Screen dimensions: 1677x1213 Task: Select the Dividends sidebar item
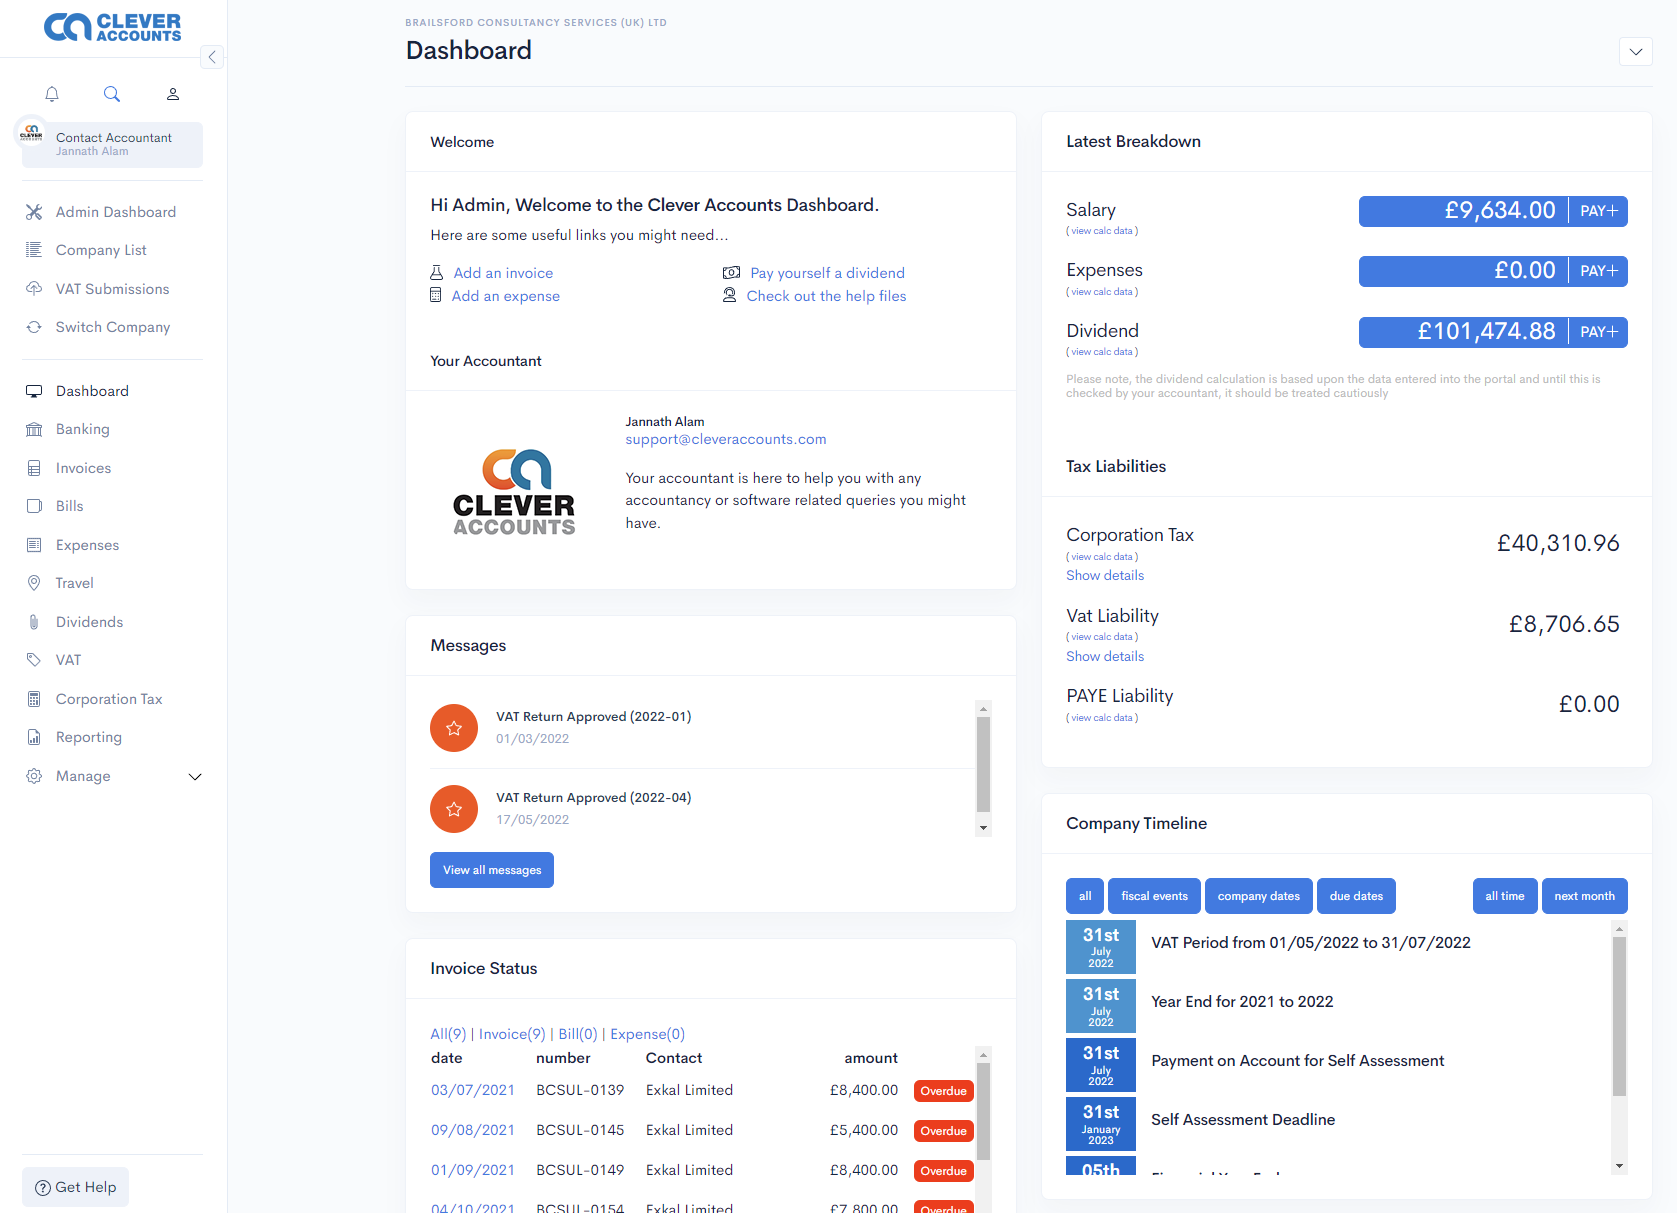click(x=89, y=621)
